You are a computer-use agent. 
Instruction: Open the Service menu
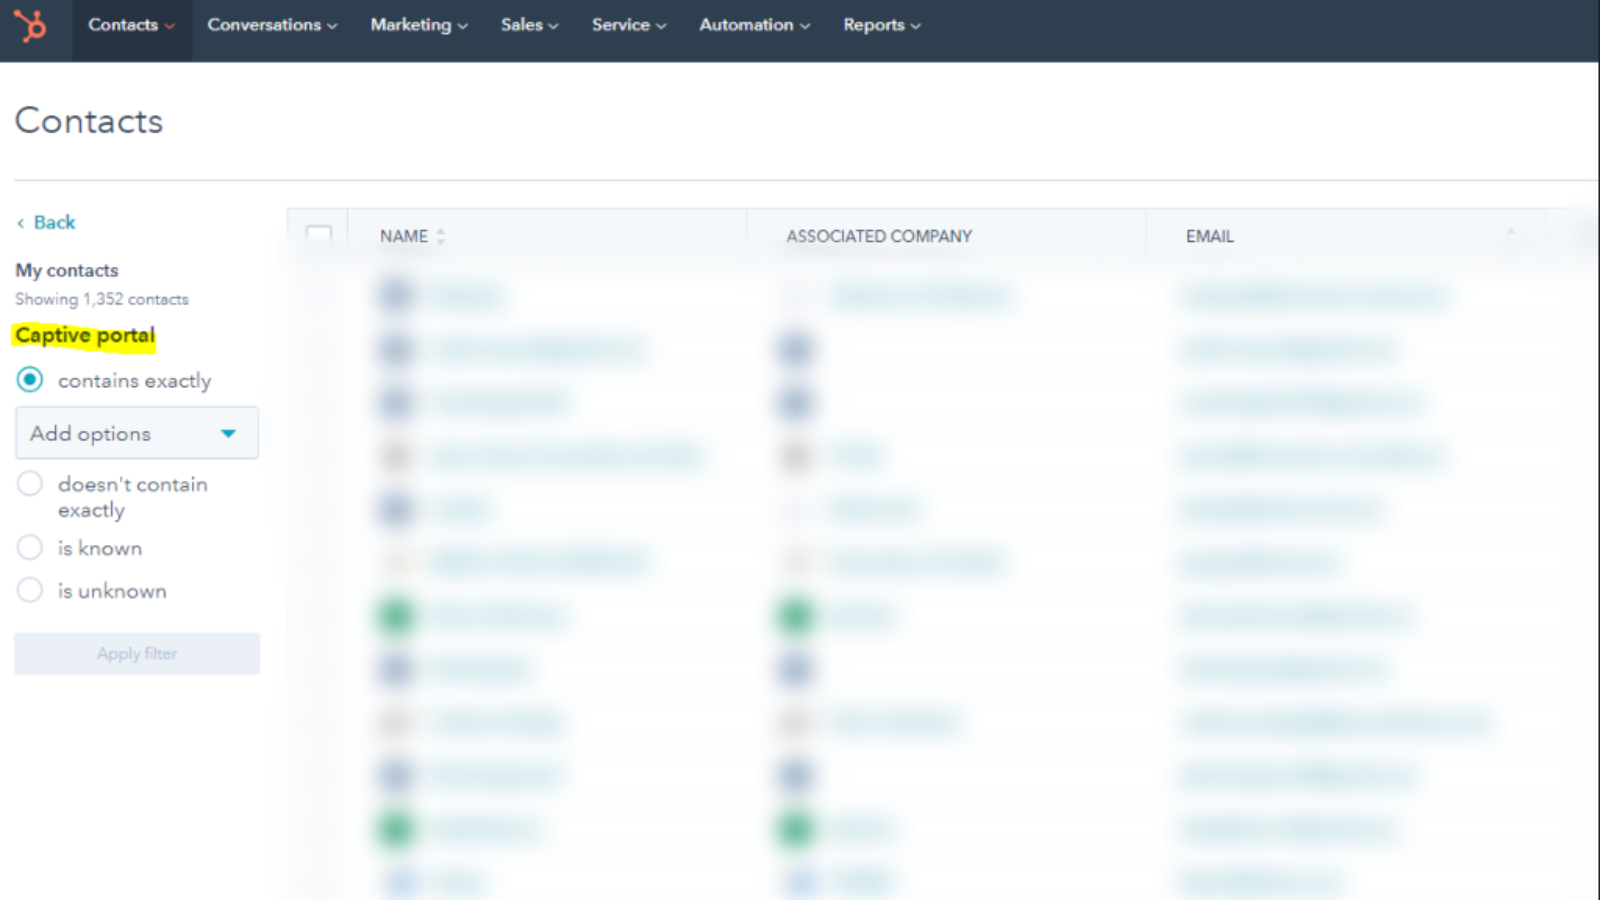coord(628,25)
